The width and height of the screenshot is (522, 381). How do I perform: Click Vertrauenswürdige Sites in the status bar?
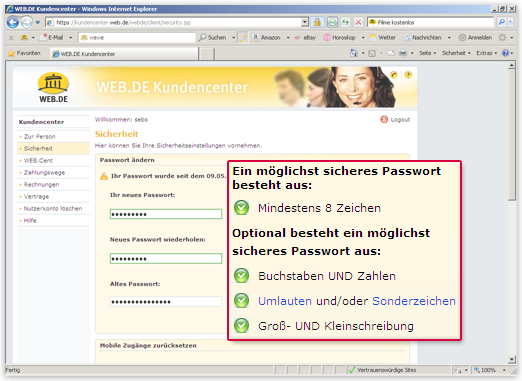click(383, 370)
